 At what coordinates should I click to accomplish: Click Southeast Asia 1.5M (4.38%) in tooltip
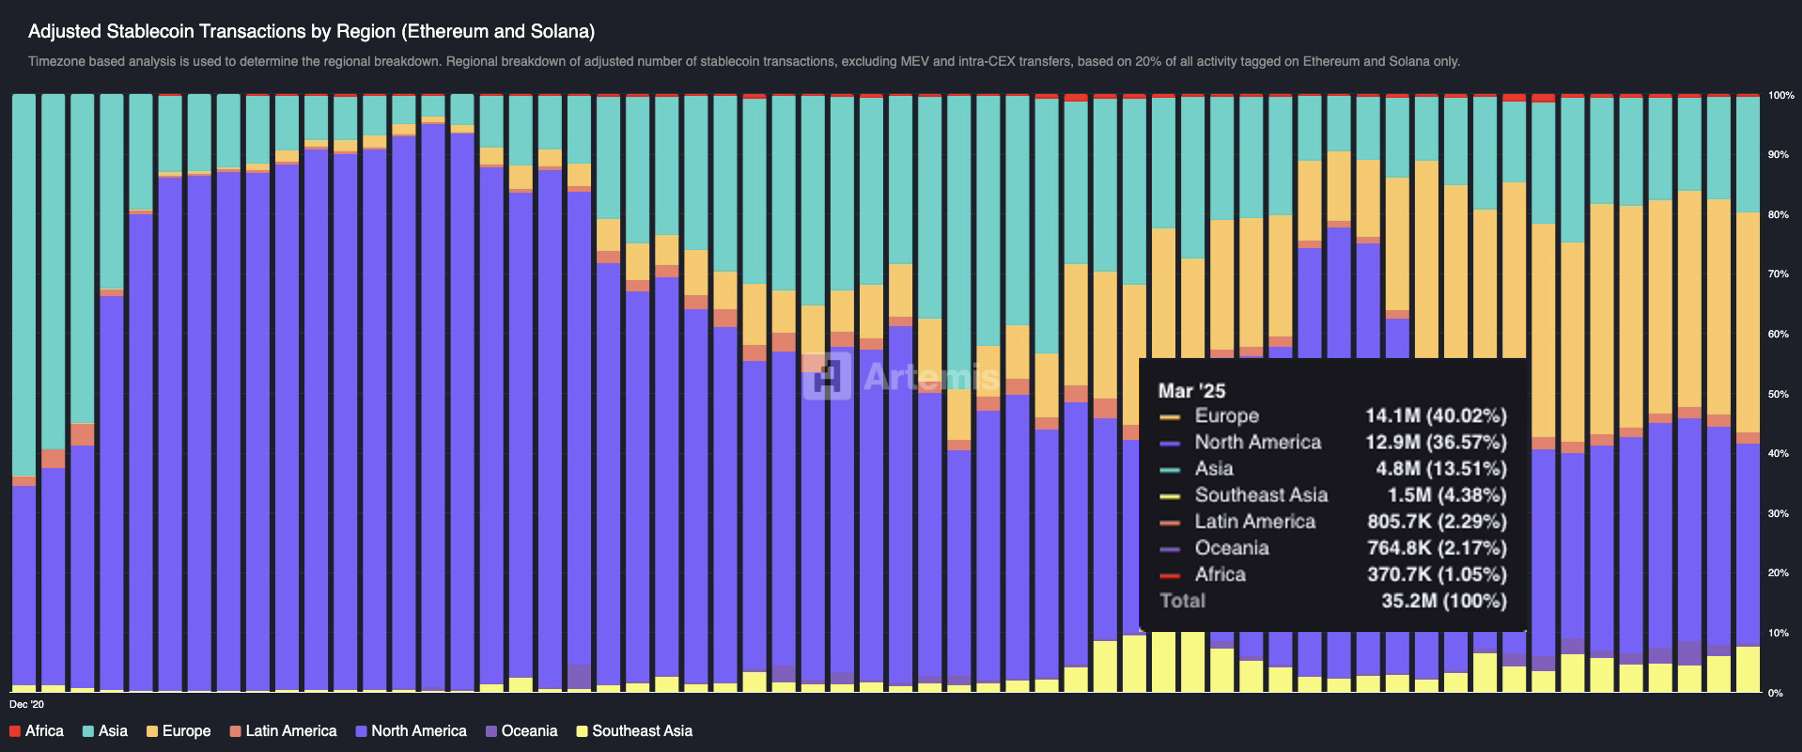pyautogui.click(x=1333, y=495)
